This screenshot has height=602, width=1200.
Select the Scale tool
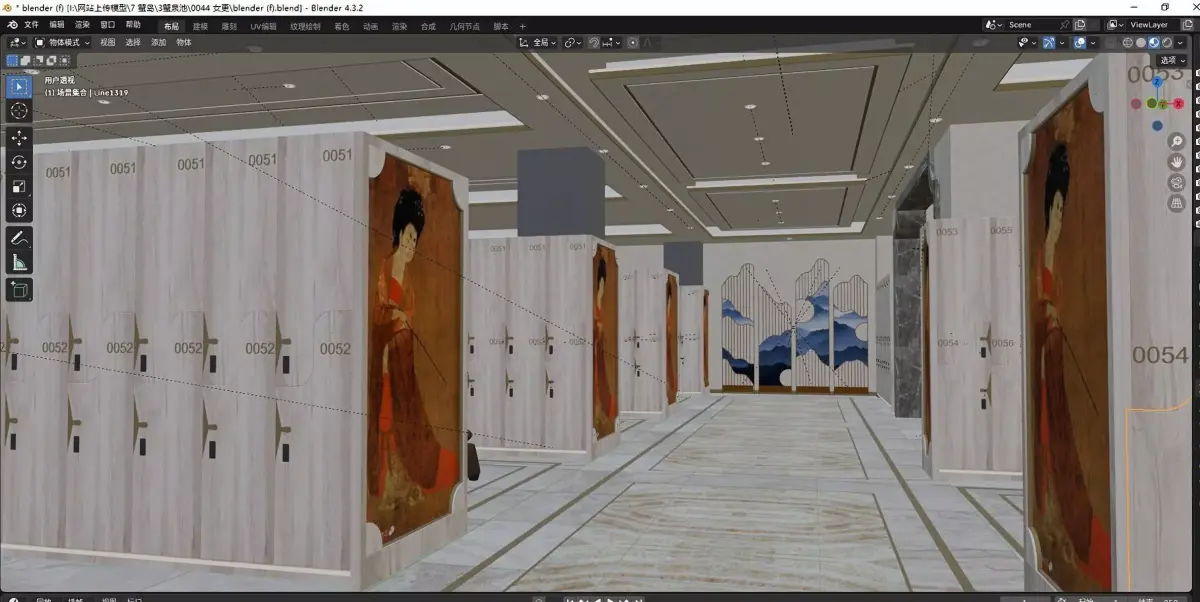tap(19, 186)
